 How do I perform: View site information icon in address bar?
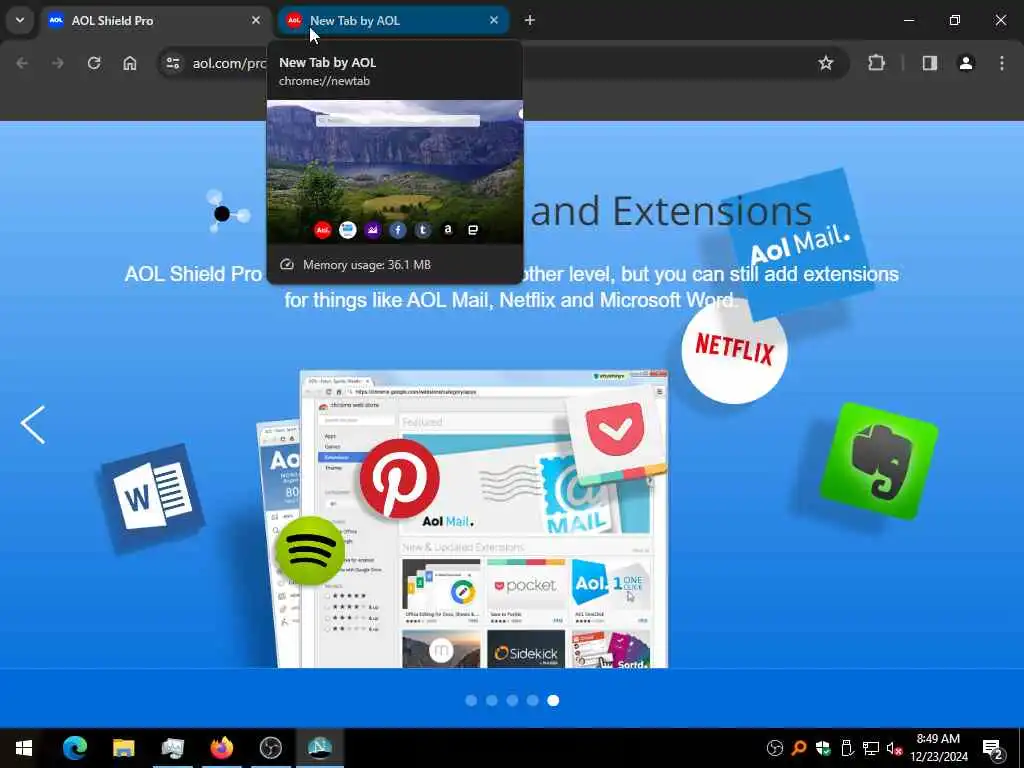click(173, 63)
